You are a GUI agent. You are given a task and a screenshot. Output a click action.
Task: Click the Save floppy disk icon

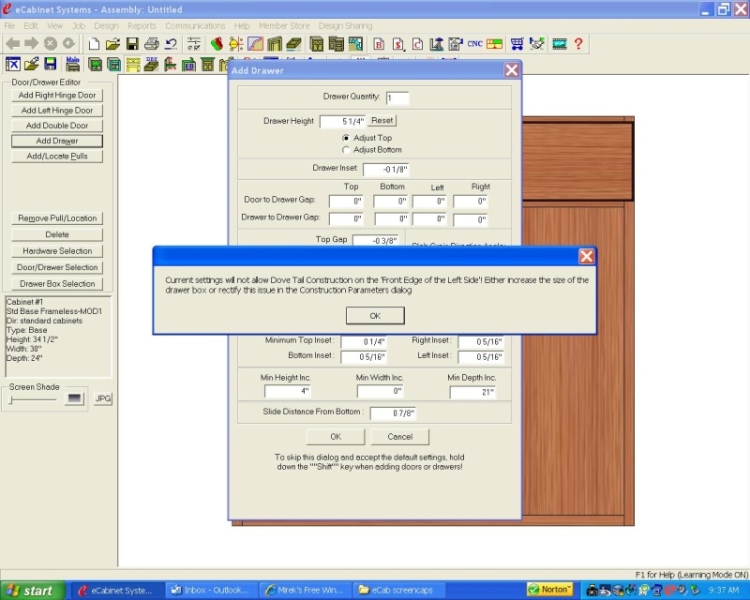131,44
